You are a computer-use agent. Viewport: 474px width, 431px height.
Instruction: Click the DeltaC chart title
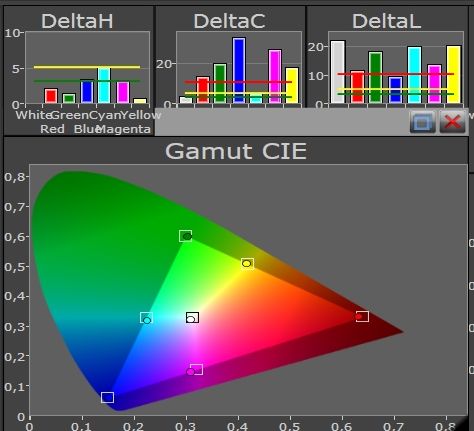point(229,21)
